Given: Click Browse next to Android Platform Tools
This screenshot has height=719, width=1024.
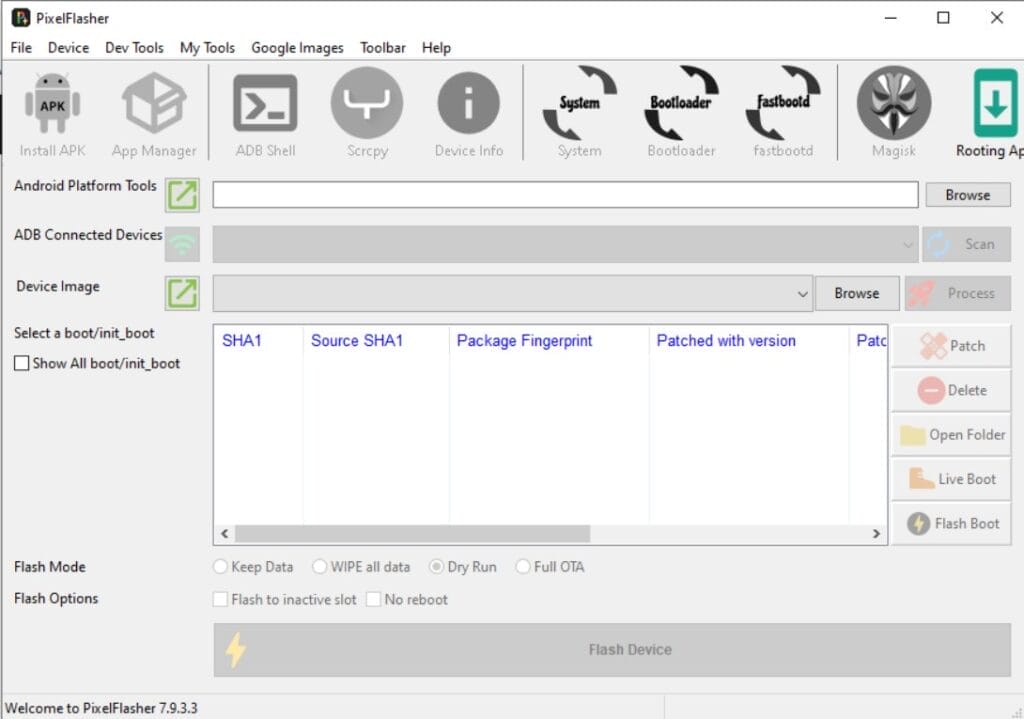Looking at the screenshot, I should [x=967, y=194].
